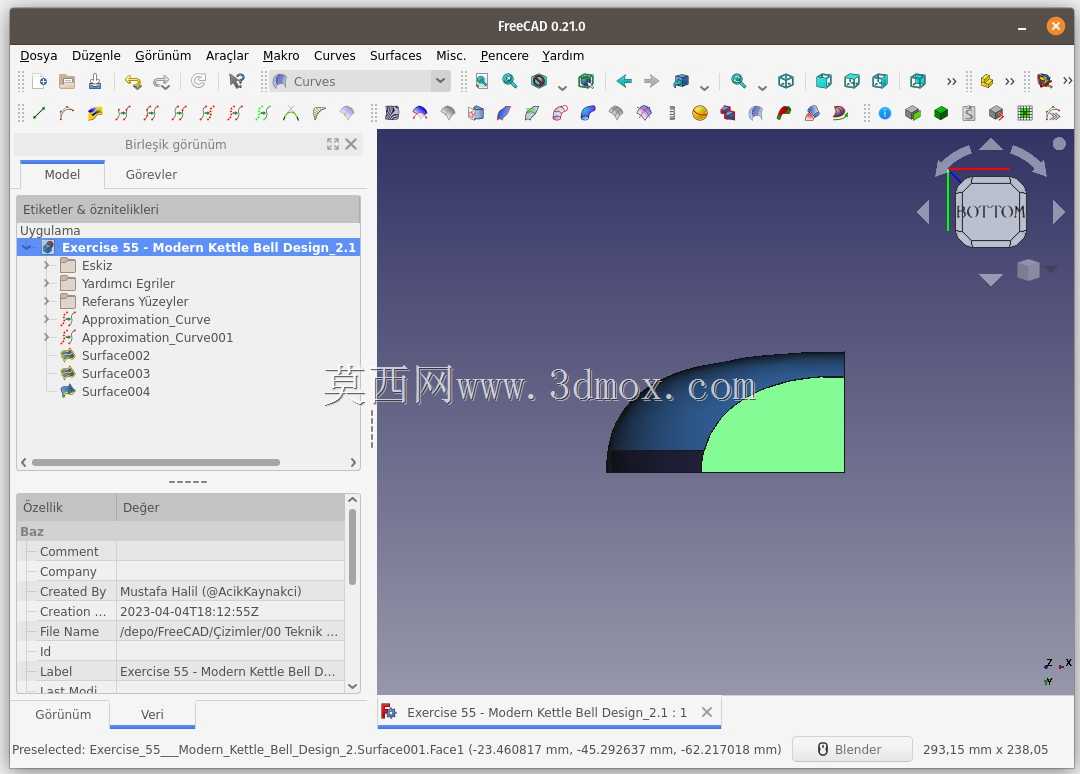Click the What's This help cursor icon
Viewport: 1080px width, 774px height.
[x=236, y=81]
